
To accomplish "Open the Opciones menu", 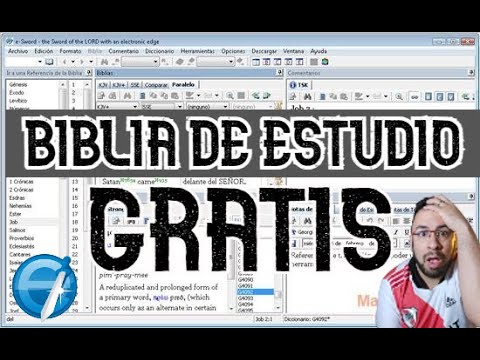I will 233,51.
